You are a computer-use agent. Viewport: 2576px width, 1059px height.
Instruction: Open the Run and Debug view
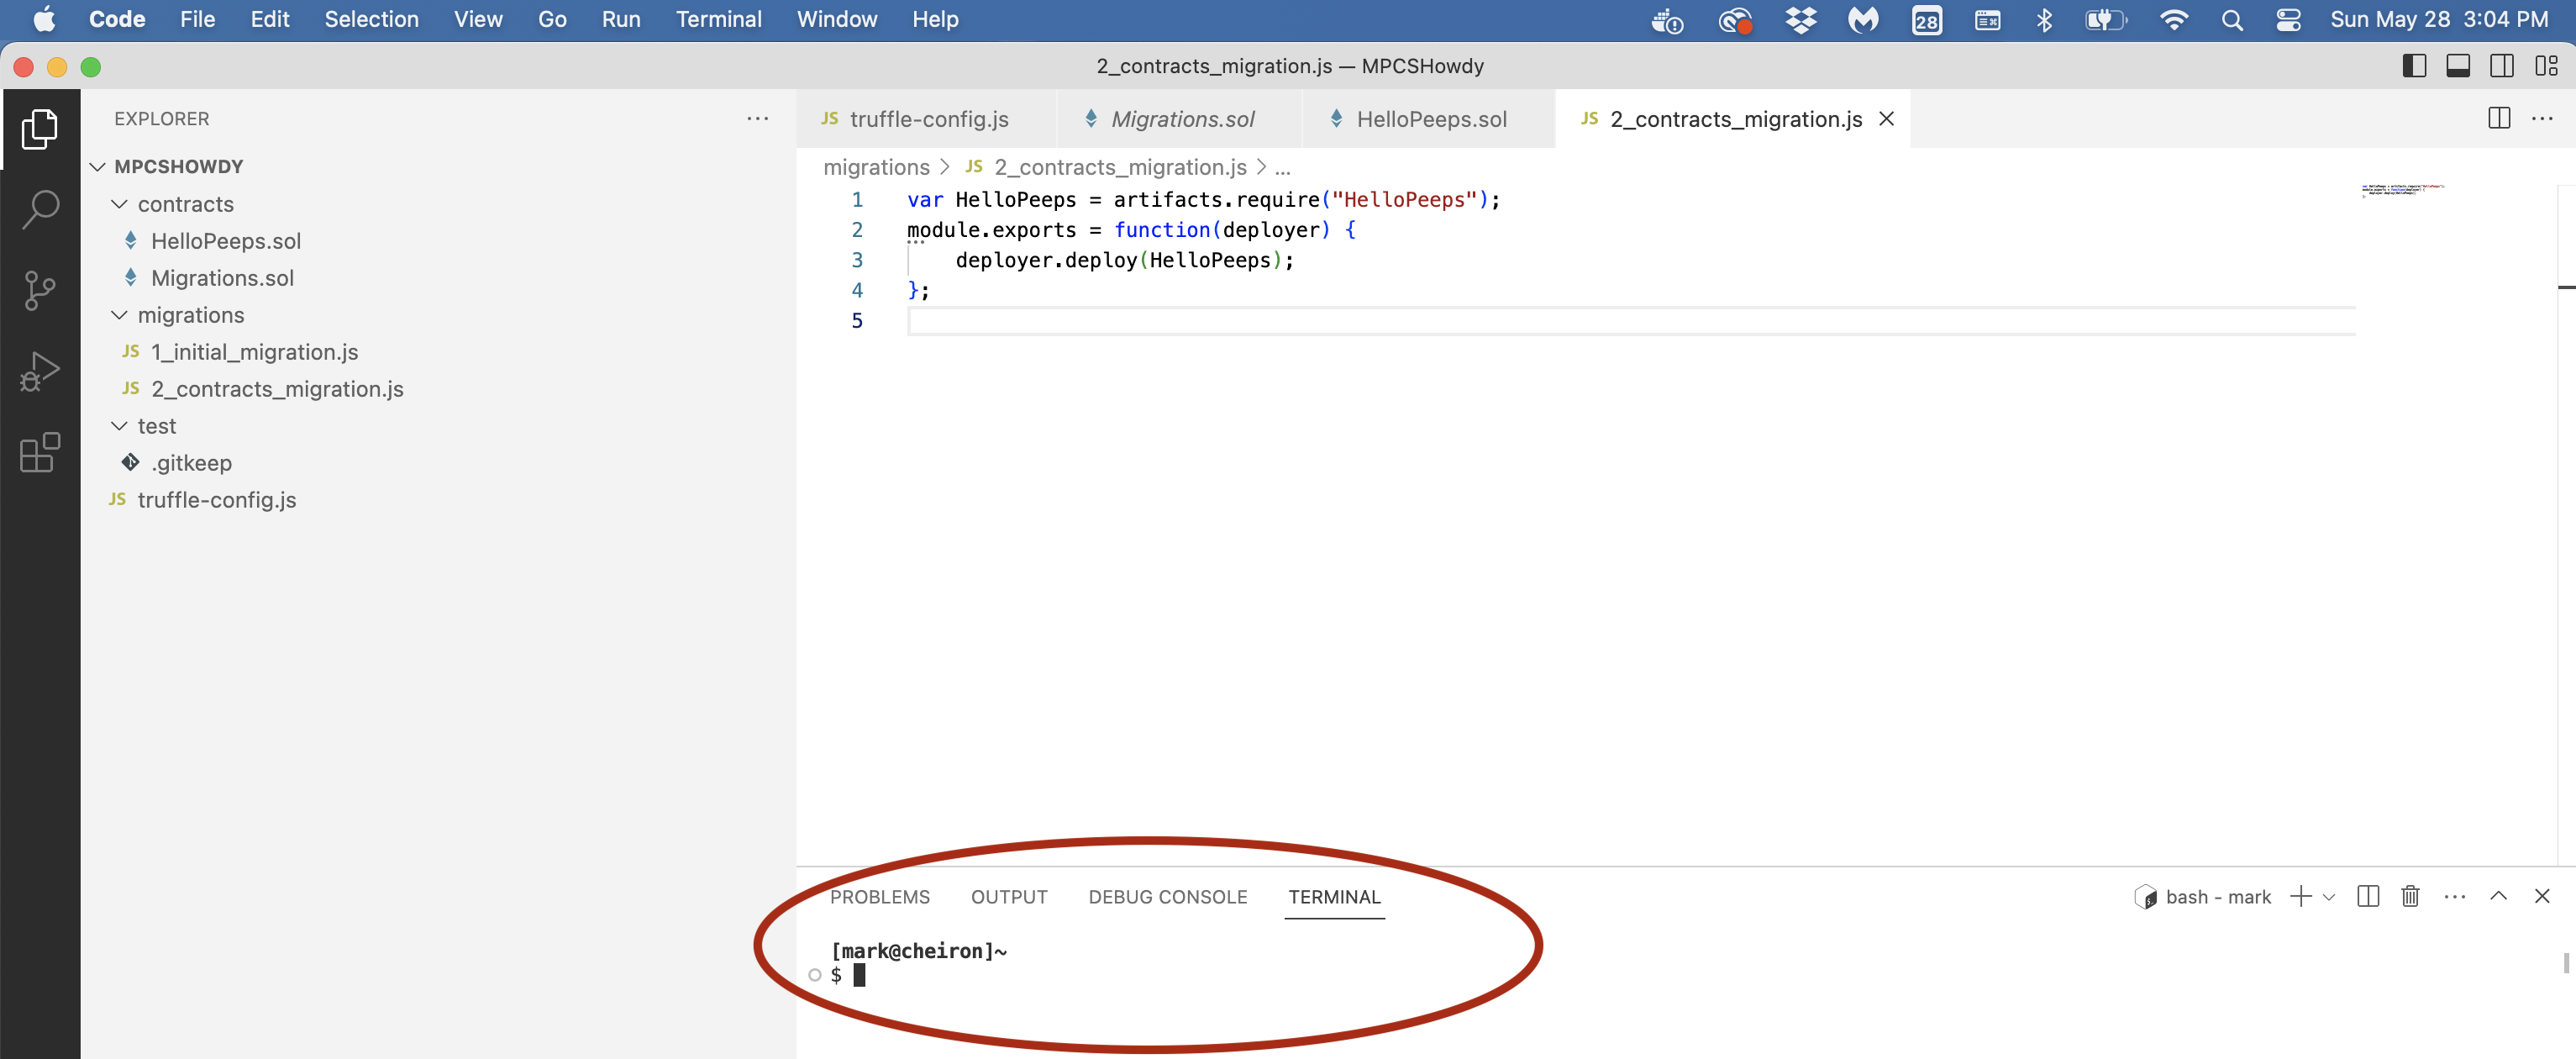click(x=40, y=371)
